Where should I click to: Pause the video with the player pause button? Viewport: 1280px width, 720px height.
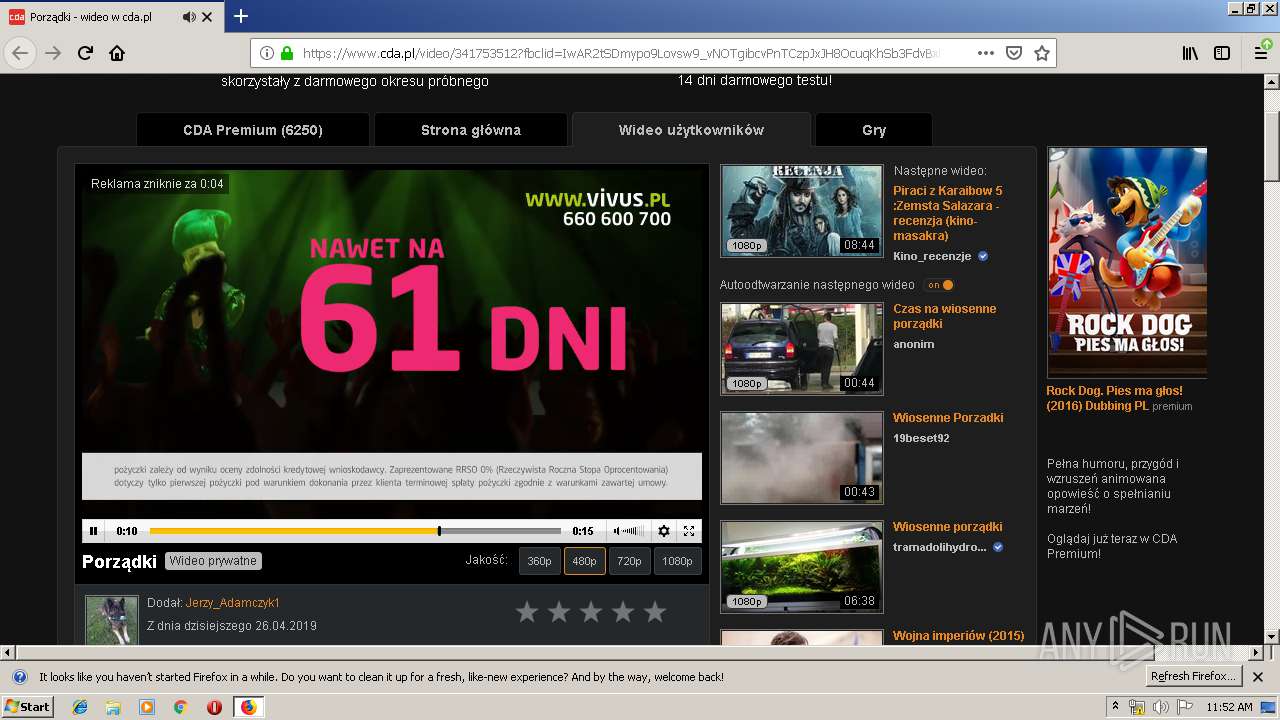click(93, 531)
